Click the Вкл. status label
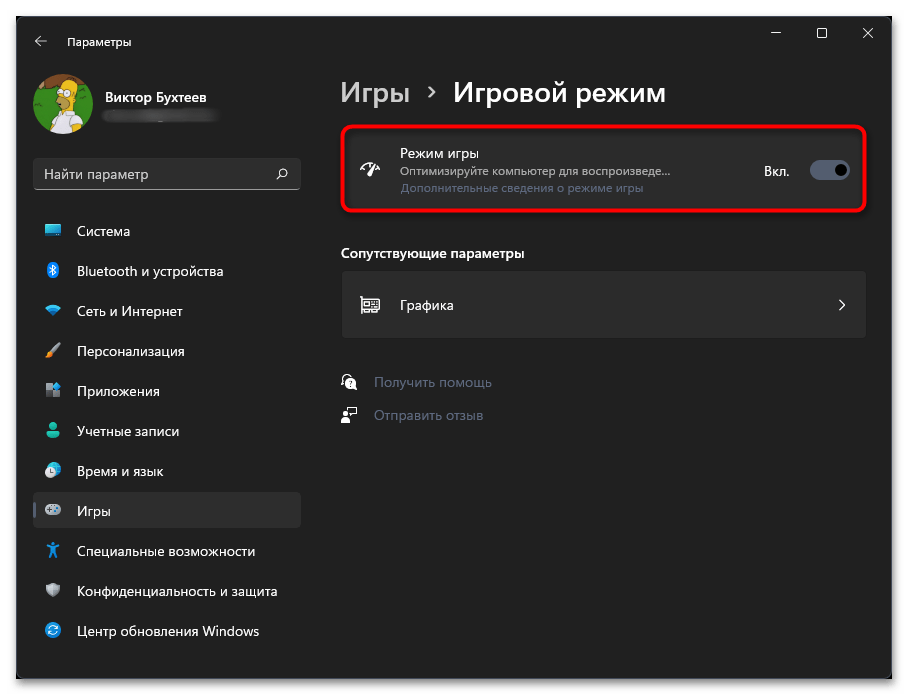 click(x=776, y=171)
